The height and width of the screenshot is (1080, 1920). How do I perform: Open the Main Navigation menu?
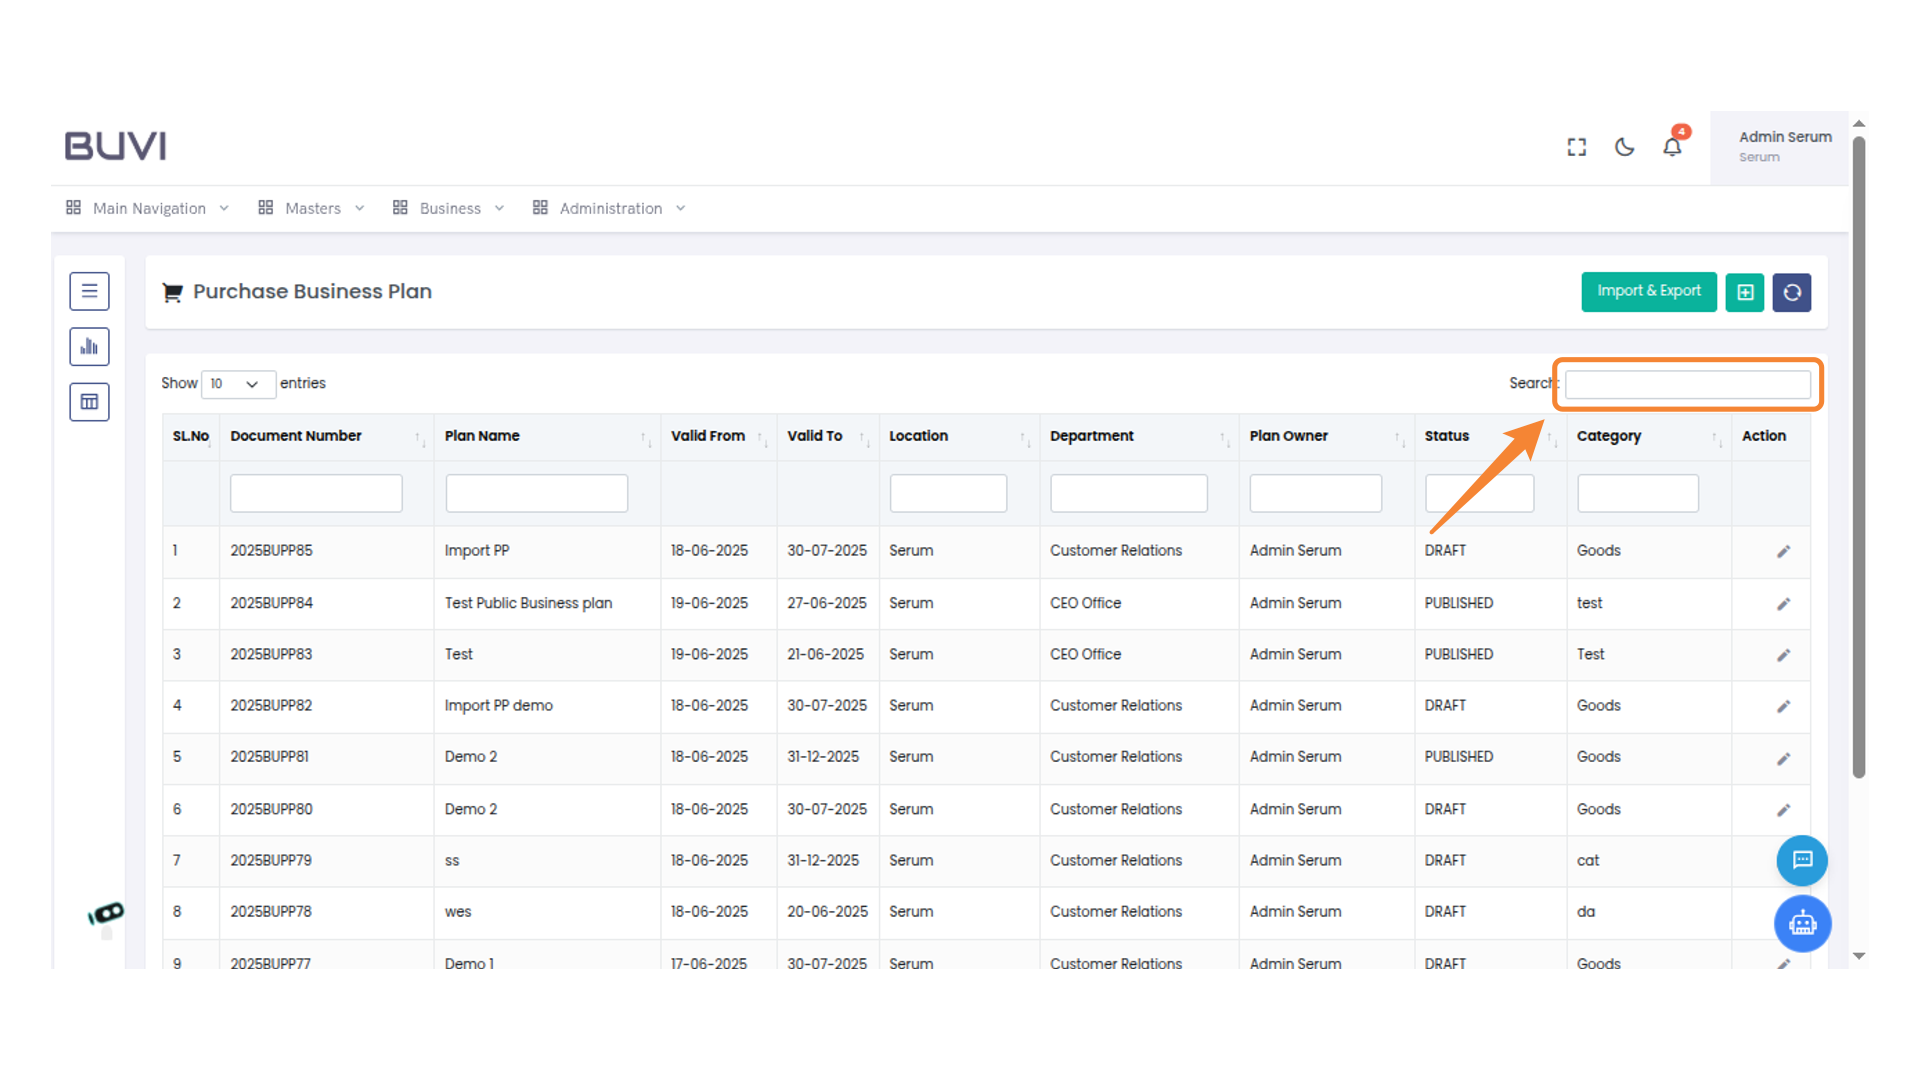148,208
